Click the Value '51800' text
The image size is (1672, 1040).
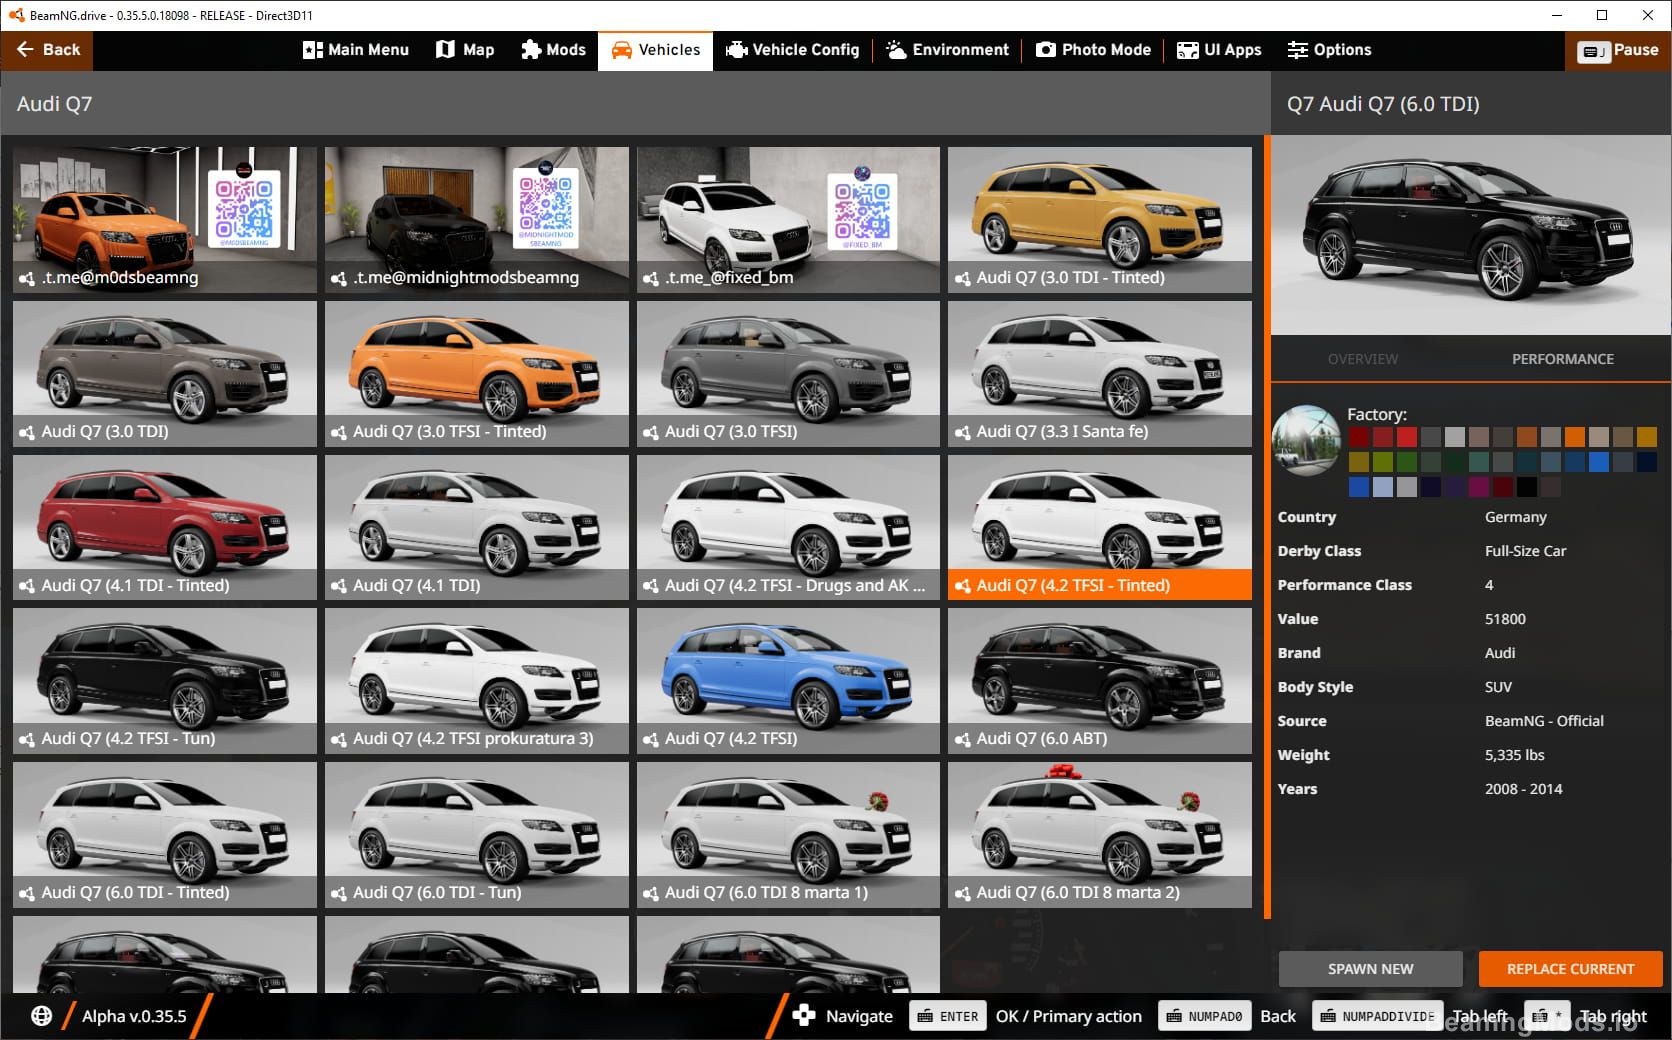click(x=1505, y=619)
